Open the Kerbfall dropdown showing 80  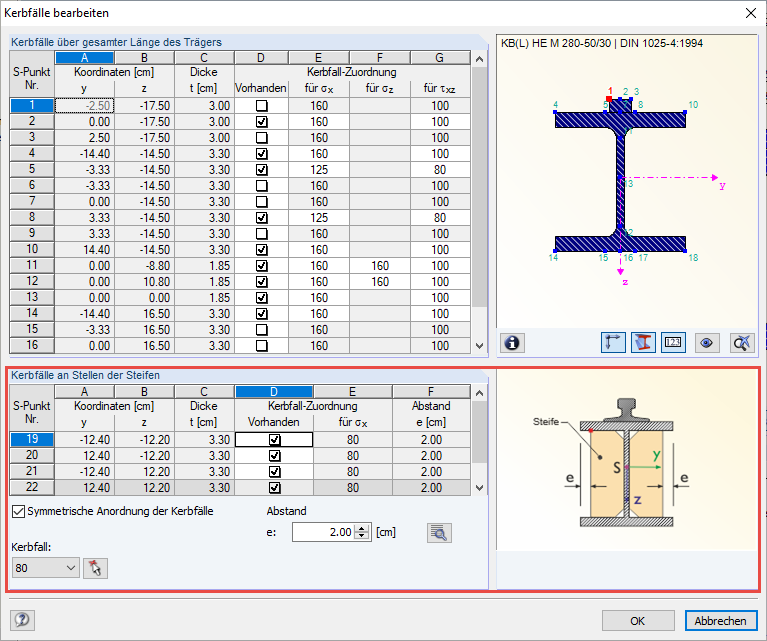point(46,568)
